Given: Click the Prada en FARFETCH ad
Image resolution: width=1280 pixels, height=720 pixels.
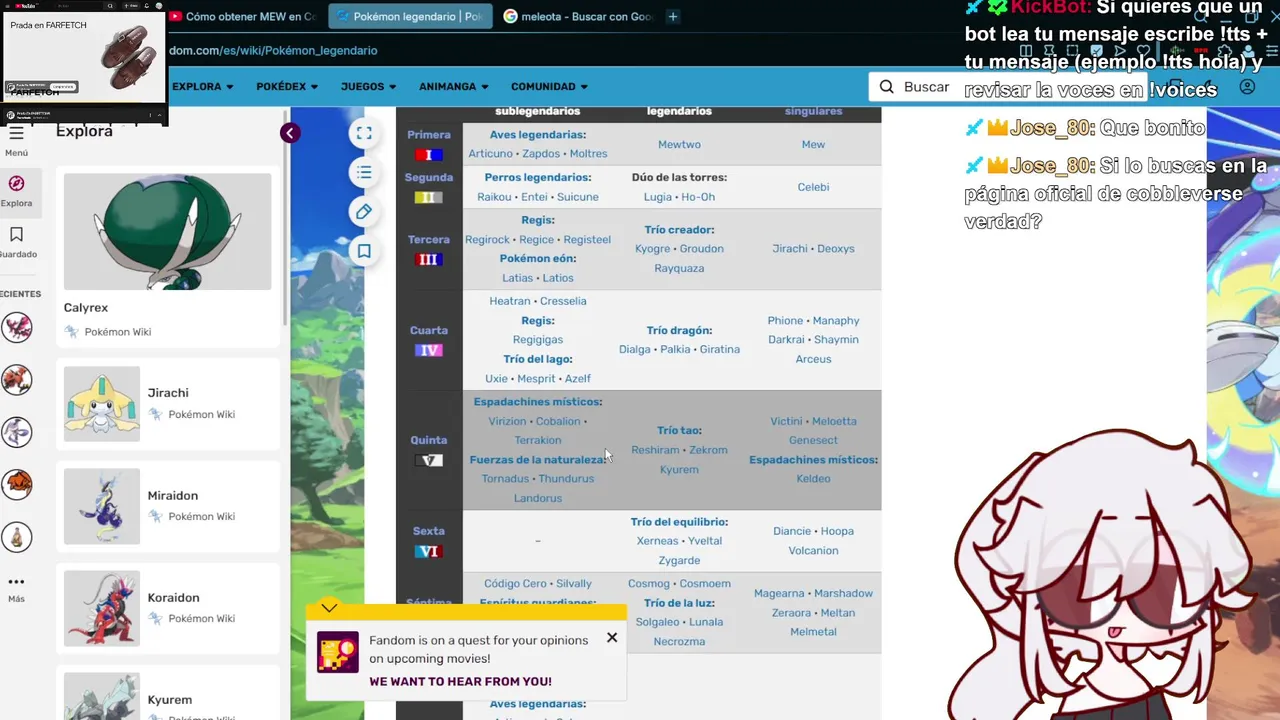Looking at the screenshot, I should (84, 56).
